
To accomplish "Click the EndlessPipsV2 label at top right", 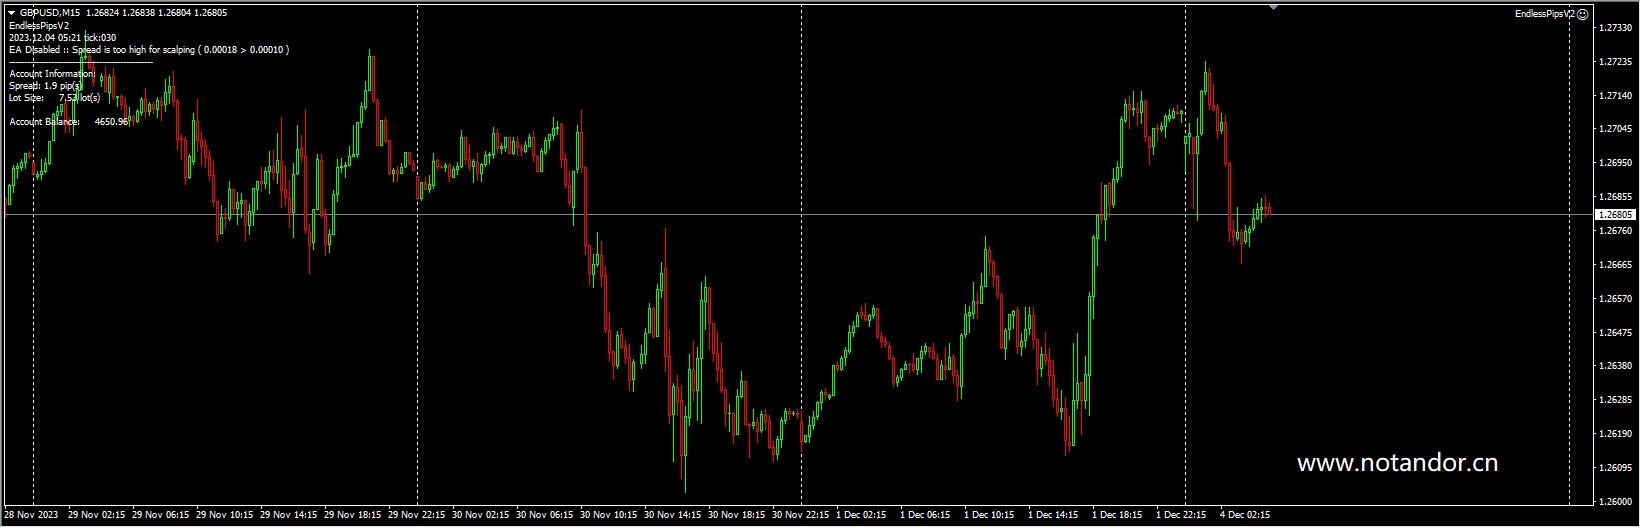I will 1544,14.
